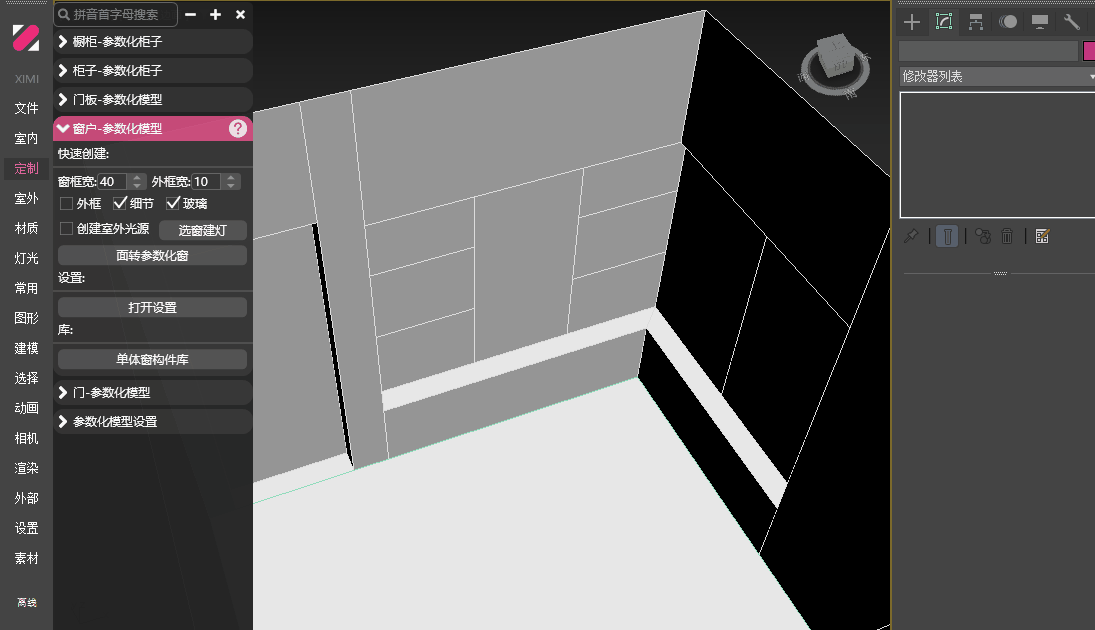Click the pink object color swatch

[1089, 51]
